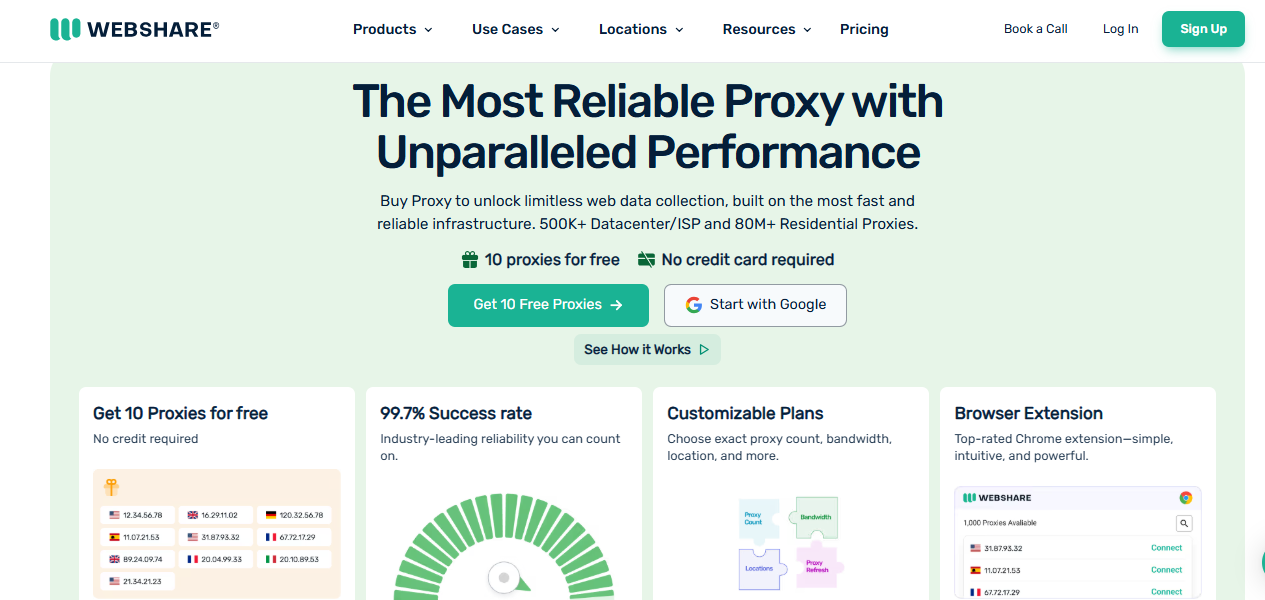Click the Book a Call link
The width and height of the screenshot is (1265, 600).
pos(1035,29)
